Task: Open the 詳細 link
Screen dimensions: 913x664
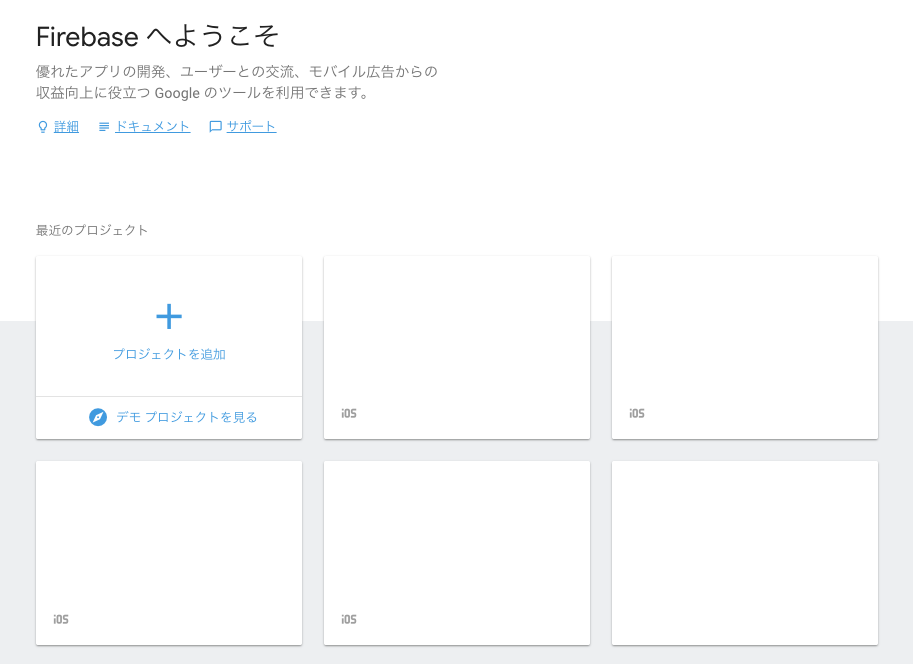Action: click(65, 126)
